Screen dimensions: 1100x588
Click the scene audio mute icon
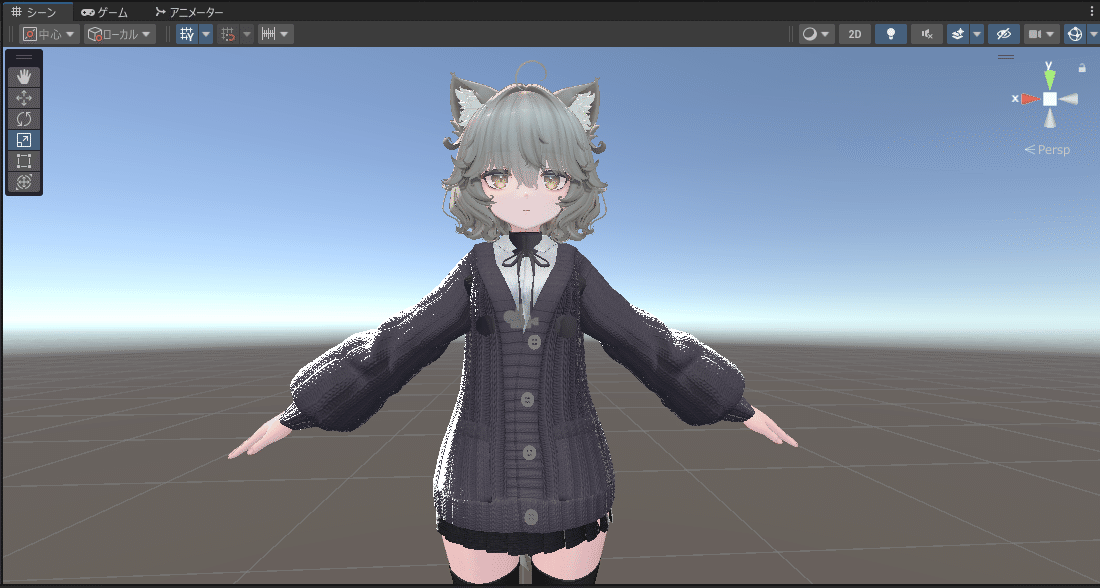click(926, 33)
